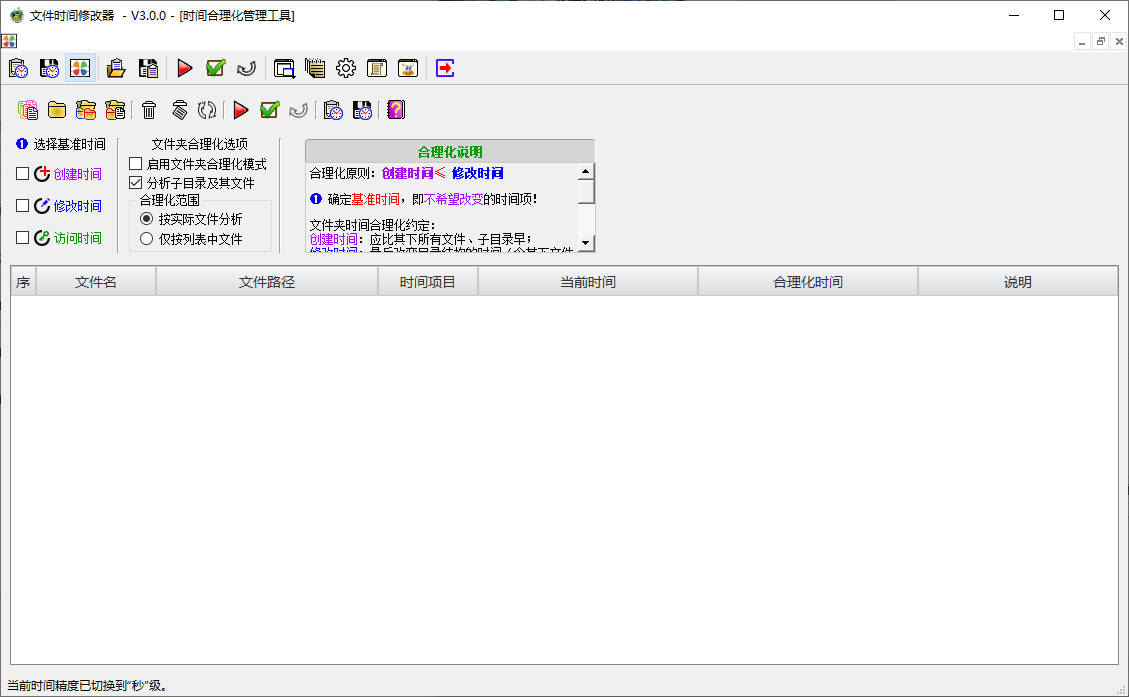Click the plain yellow folder icon
1129x697 pixels.
[x=56, y=109]
